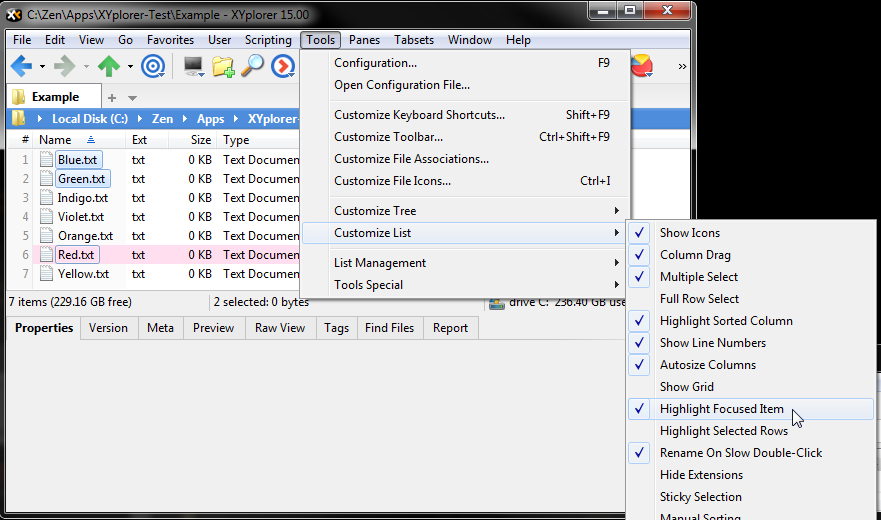Enable Full Row Select option

coord(699,299)
